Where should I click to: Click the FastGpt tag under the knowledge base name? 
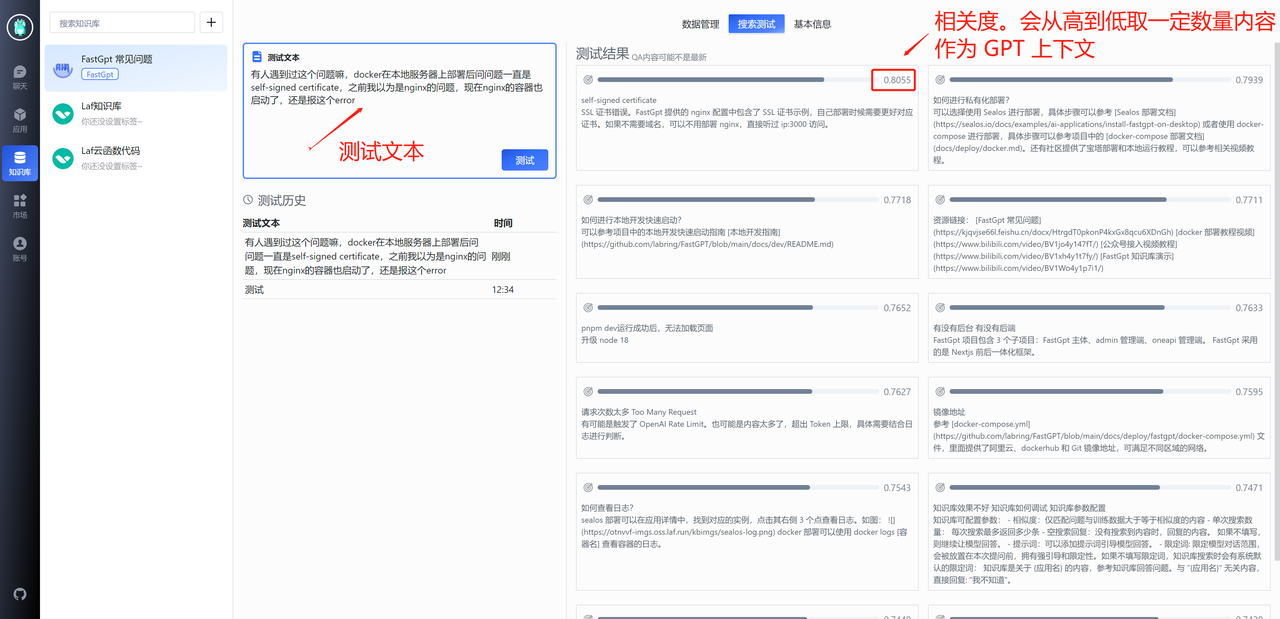(x=99, y=74)
